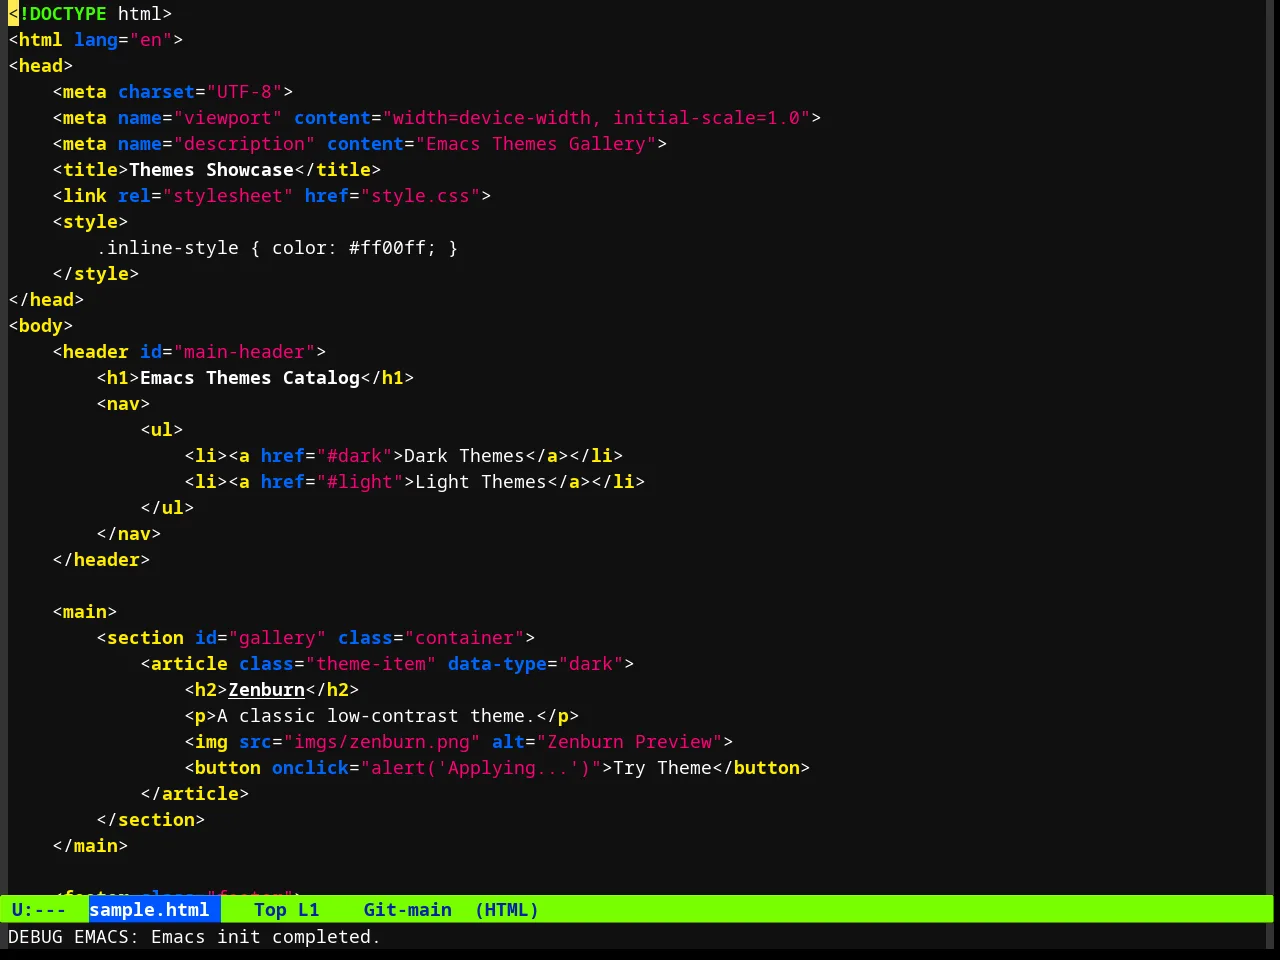Viewport: 1280px width, 960px height.
Task: Click the 'Themes Showcase' title text
Action: click(211, 170)
